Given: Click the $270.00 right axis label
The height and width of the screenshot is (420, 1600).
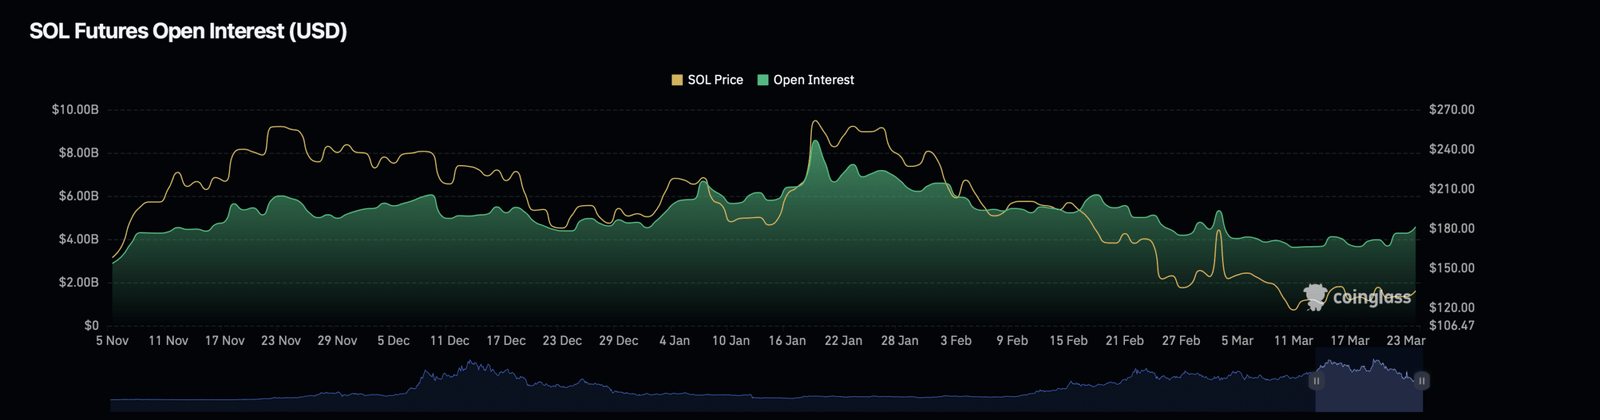Looking at the screenshot, I should 1452,109.
